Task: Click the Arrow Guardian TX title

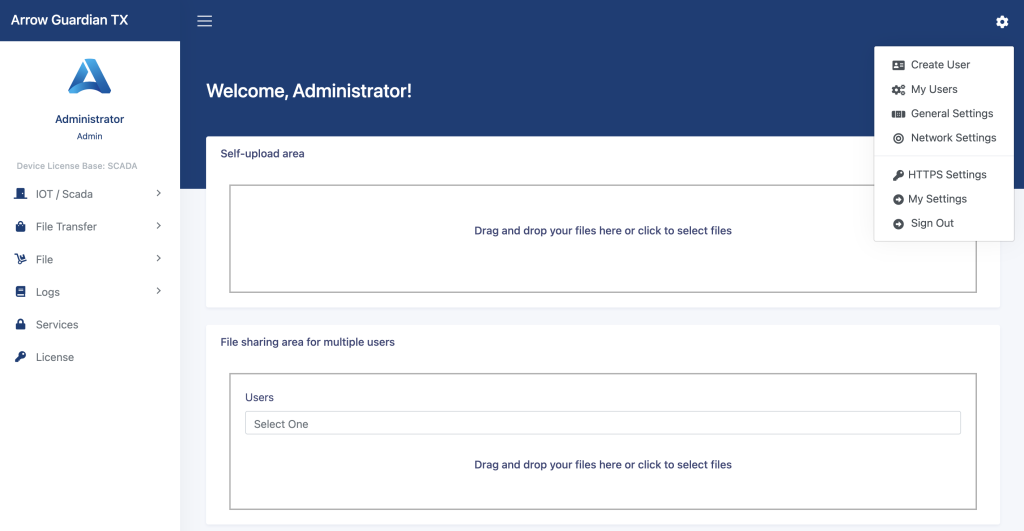Action: 69,20
